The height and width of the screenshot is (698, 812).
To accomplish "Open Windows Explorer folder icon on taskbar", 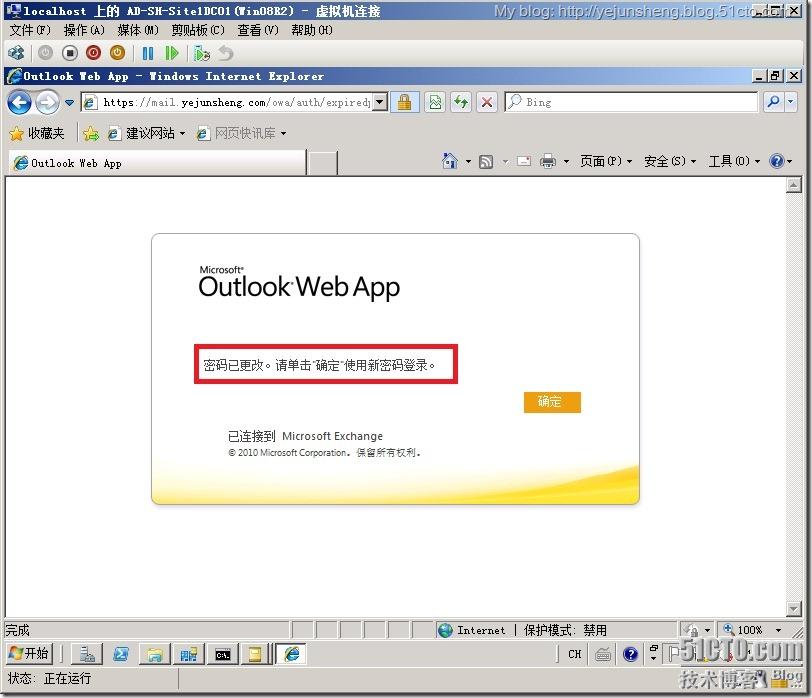I will point(154,655).
